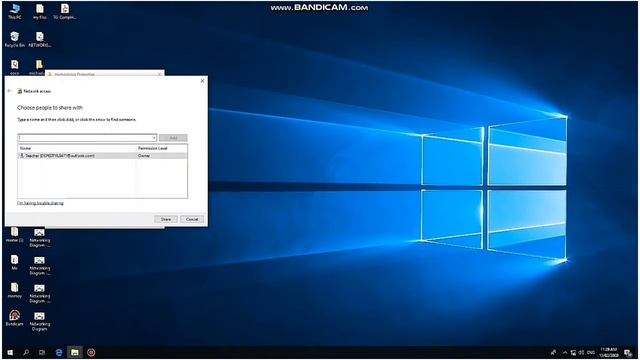Open File Explorer from the taskbar
The image size is (640, 360).
coord(75,352)
